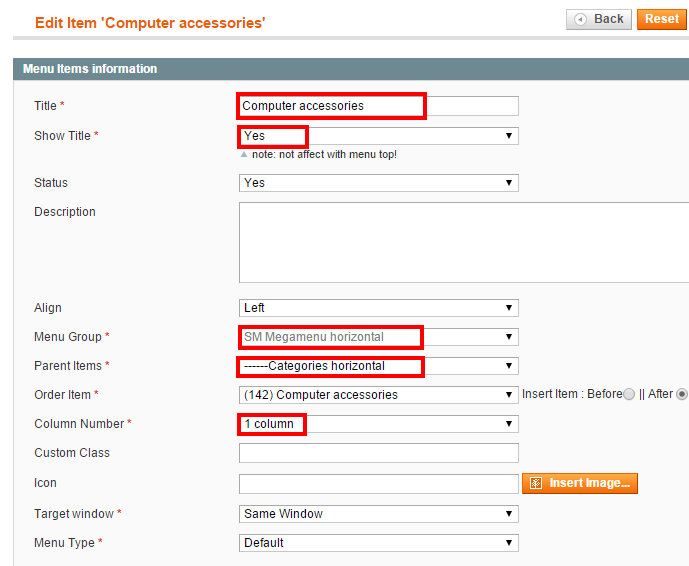
Task: Click the Back button
Action: 599,19
